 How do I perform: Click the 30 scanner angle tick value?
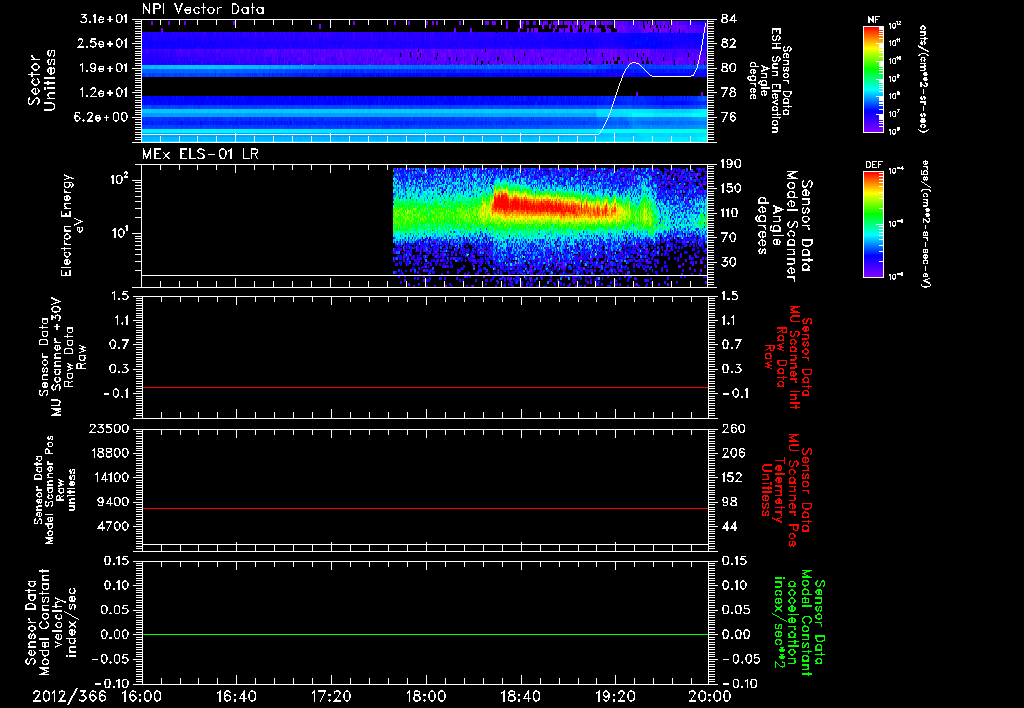coord(729,262)
